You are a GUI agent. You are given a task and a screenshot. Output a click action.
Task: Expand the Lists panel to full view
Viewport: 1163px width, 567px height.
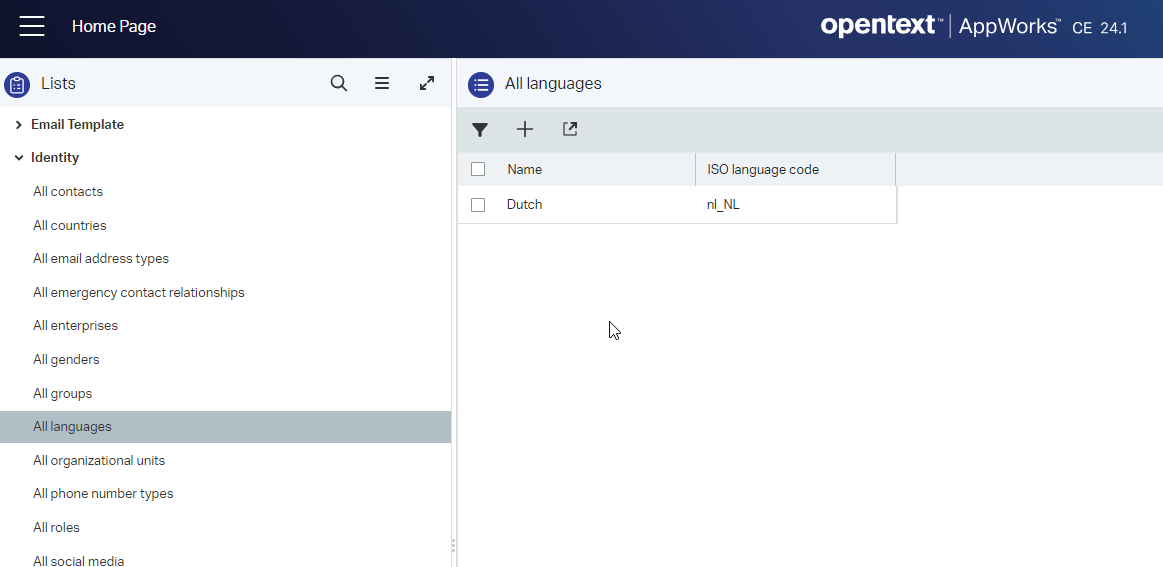pos(427,84)
